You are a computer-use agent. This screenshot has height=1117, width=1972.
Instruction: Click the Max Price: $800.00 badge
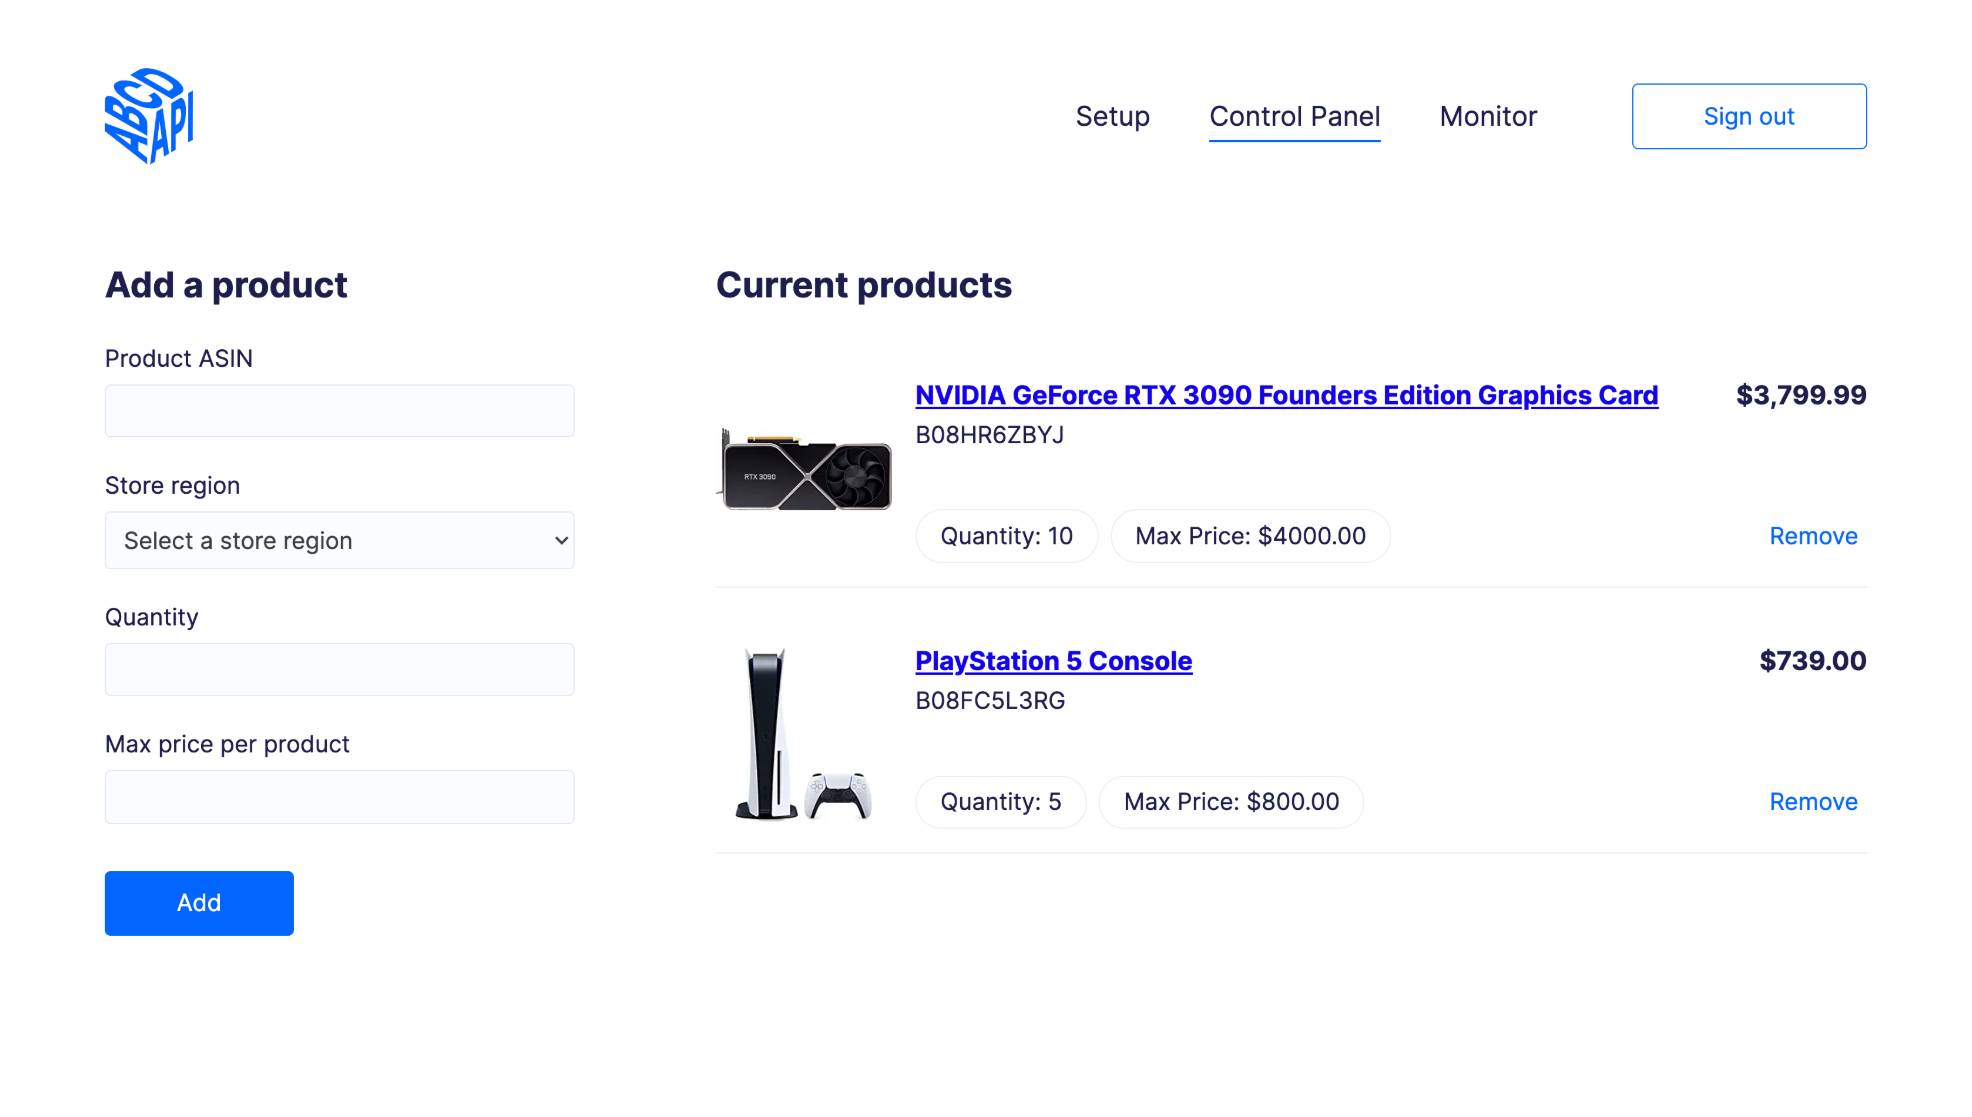click(1231, 802)
